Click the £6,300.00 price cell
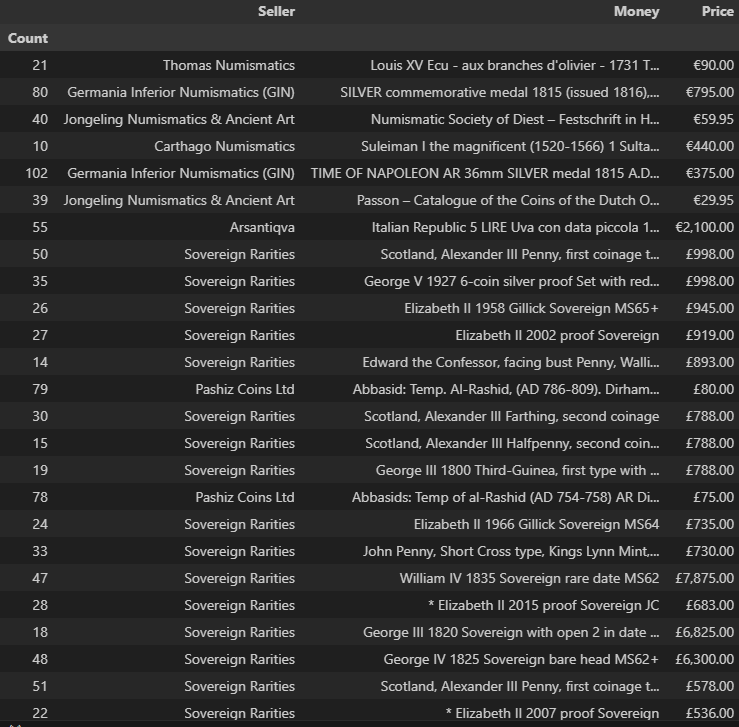This screenshot has width=739, height=727. tap(704, 659)
